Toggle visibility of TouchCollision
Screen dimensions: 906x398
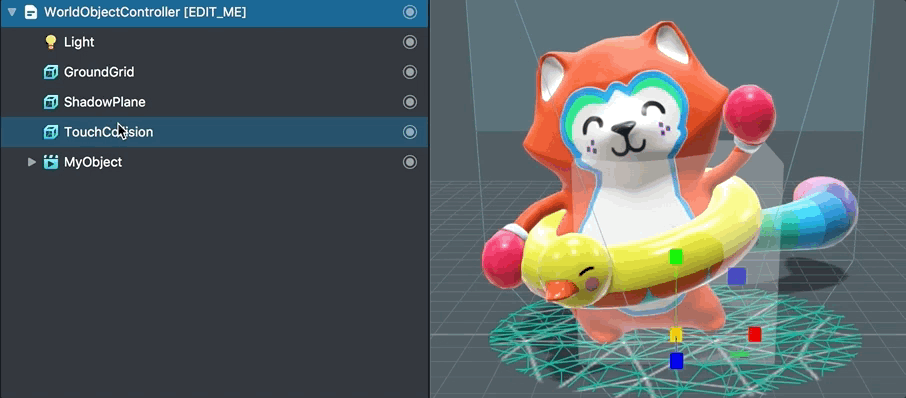pyautogui.click(x=410, y=132)
